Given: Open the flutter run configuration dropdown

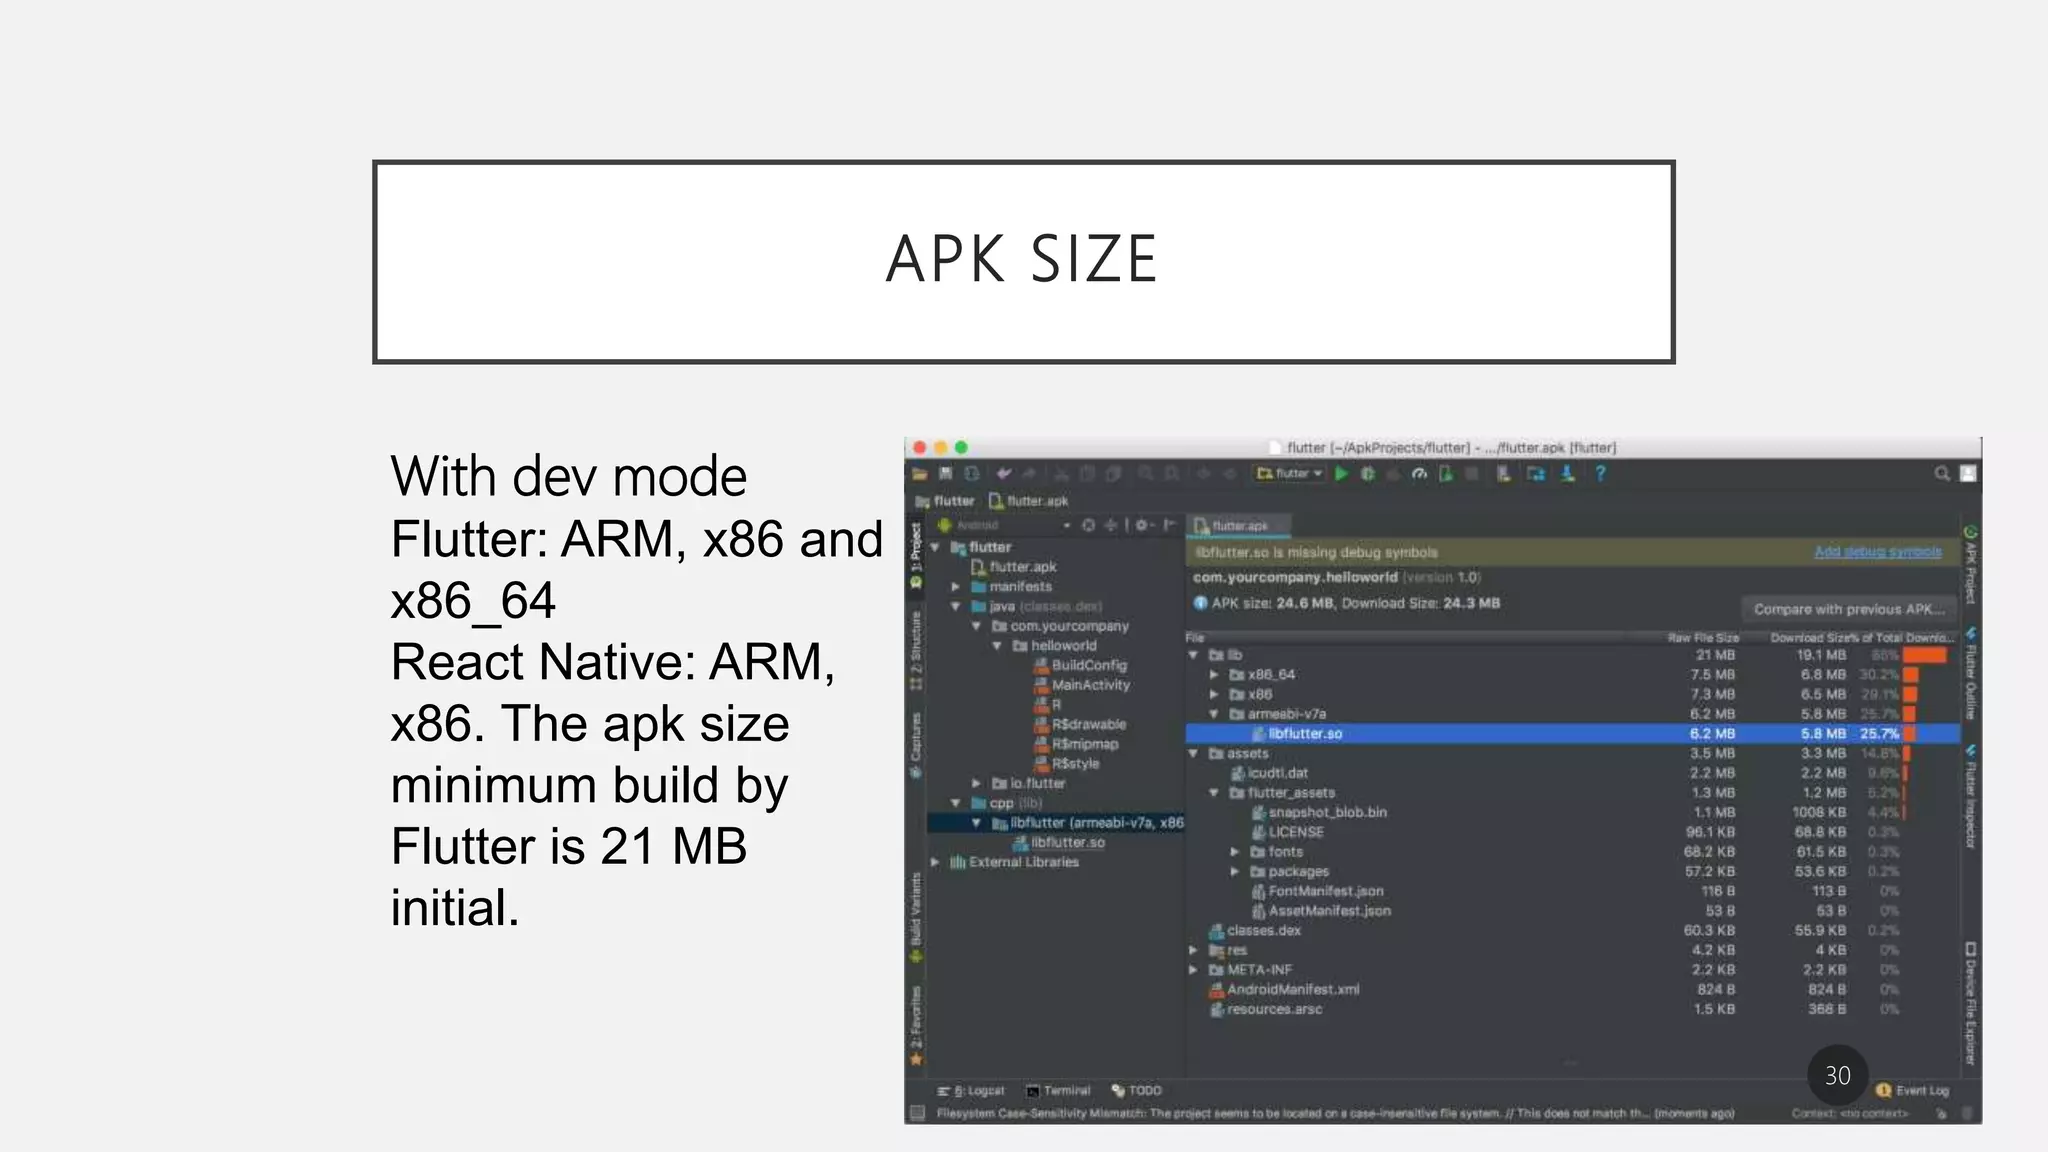Looking at the screenshot, I should 1290,474.
